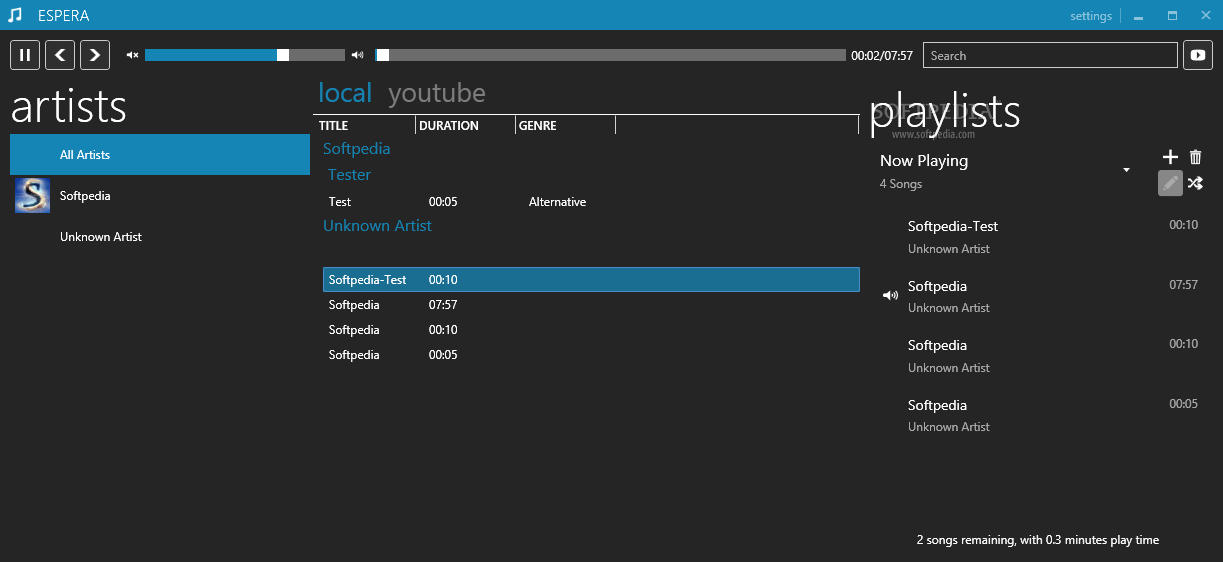Select playlist entry Softpedia 00:05

(x=1040, y=415)
